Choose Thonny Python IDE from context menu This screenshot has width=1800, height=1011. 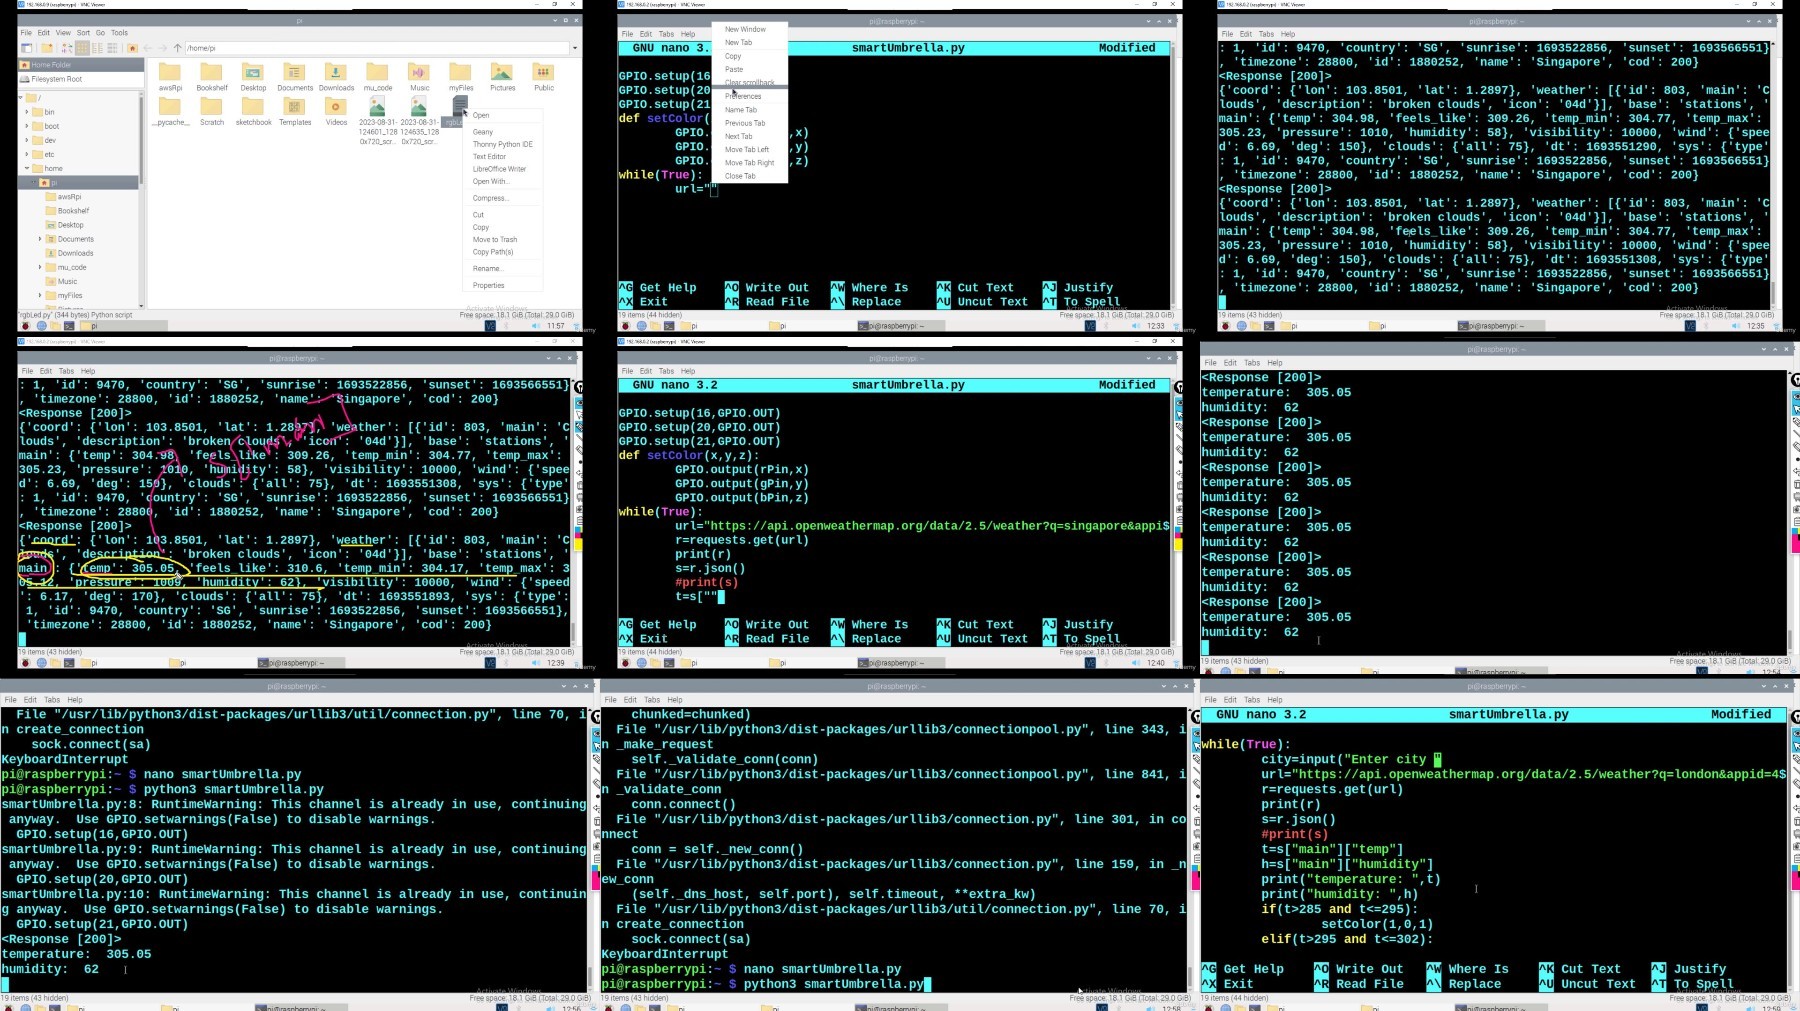point(502,144)
